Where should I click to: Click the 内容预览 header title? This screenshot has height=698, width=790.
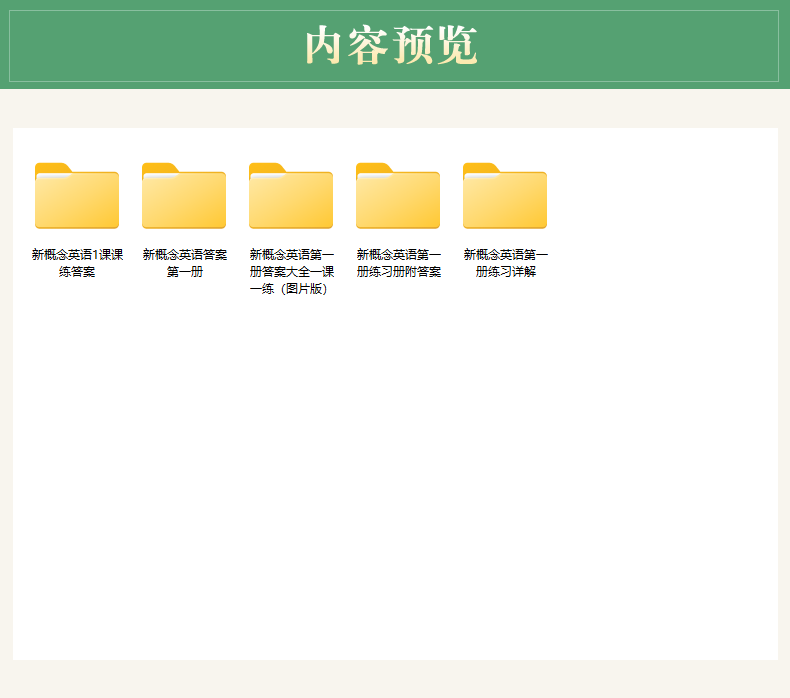[391, 45]
